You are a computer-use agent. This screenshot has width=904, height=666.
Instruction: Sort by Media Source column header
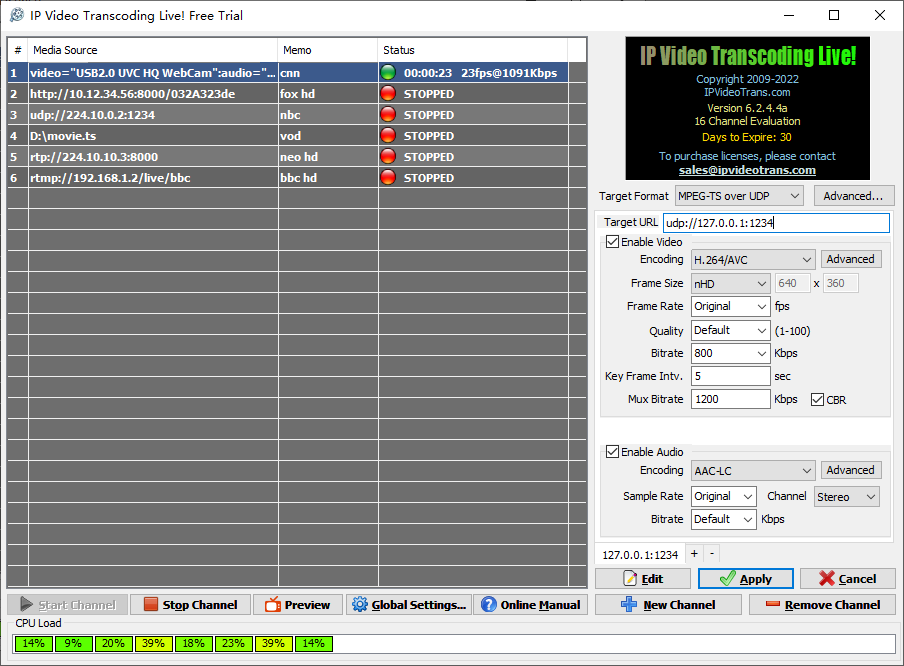click(x=153, y=50)
